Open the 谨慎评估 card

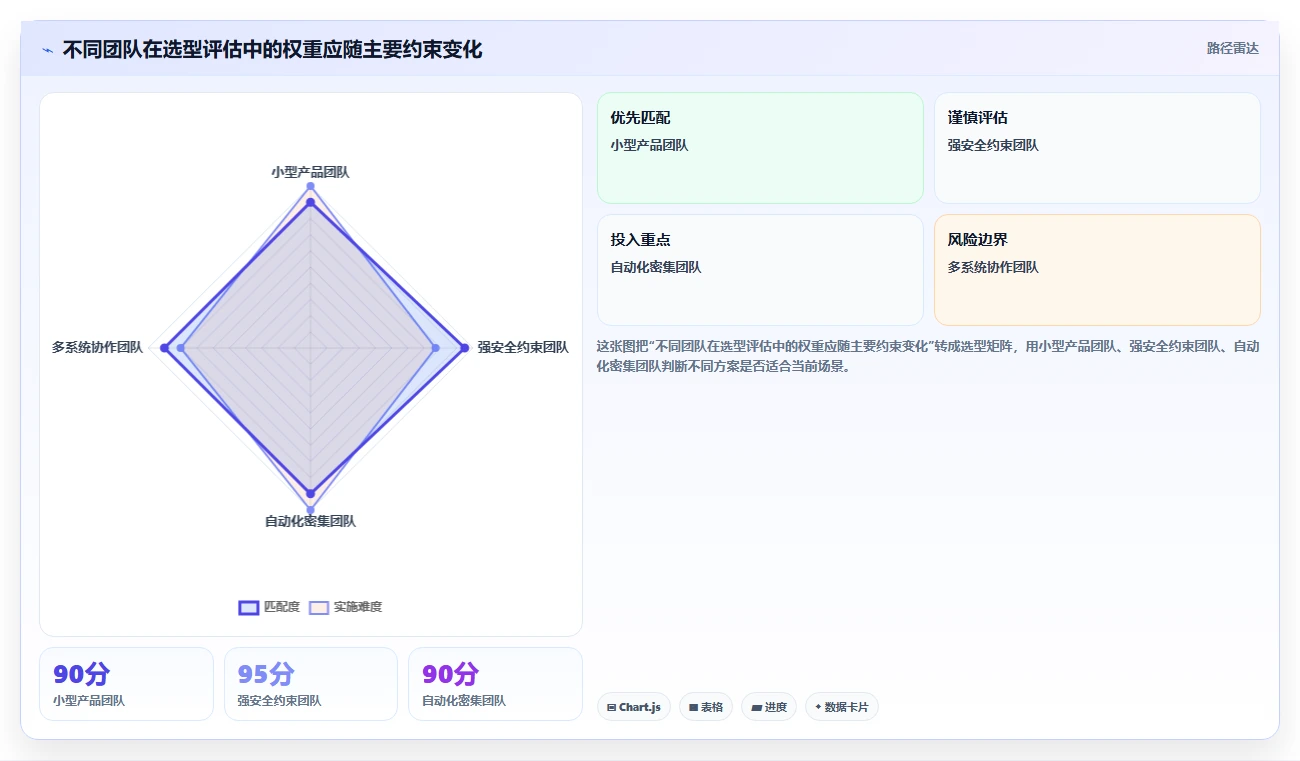coord(1097,148)
